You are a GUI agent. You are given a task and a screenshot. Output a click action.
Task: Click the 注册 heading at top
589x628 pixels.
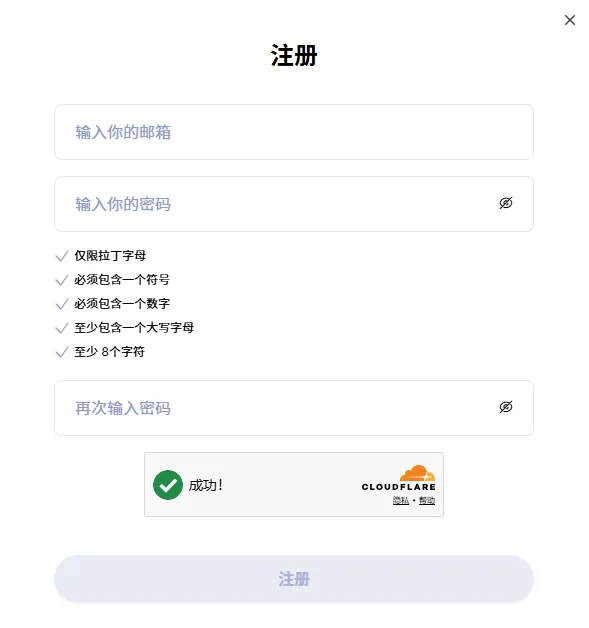pyautogui.click(x=293, y=55)
